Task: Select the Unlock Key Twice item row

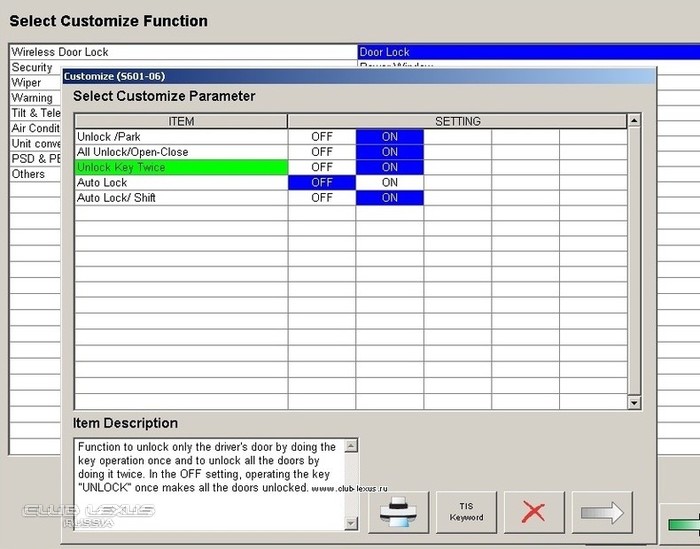Action: [181, 167]
